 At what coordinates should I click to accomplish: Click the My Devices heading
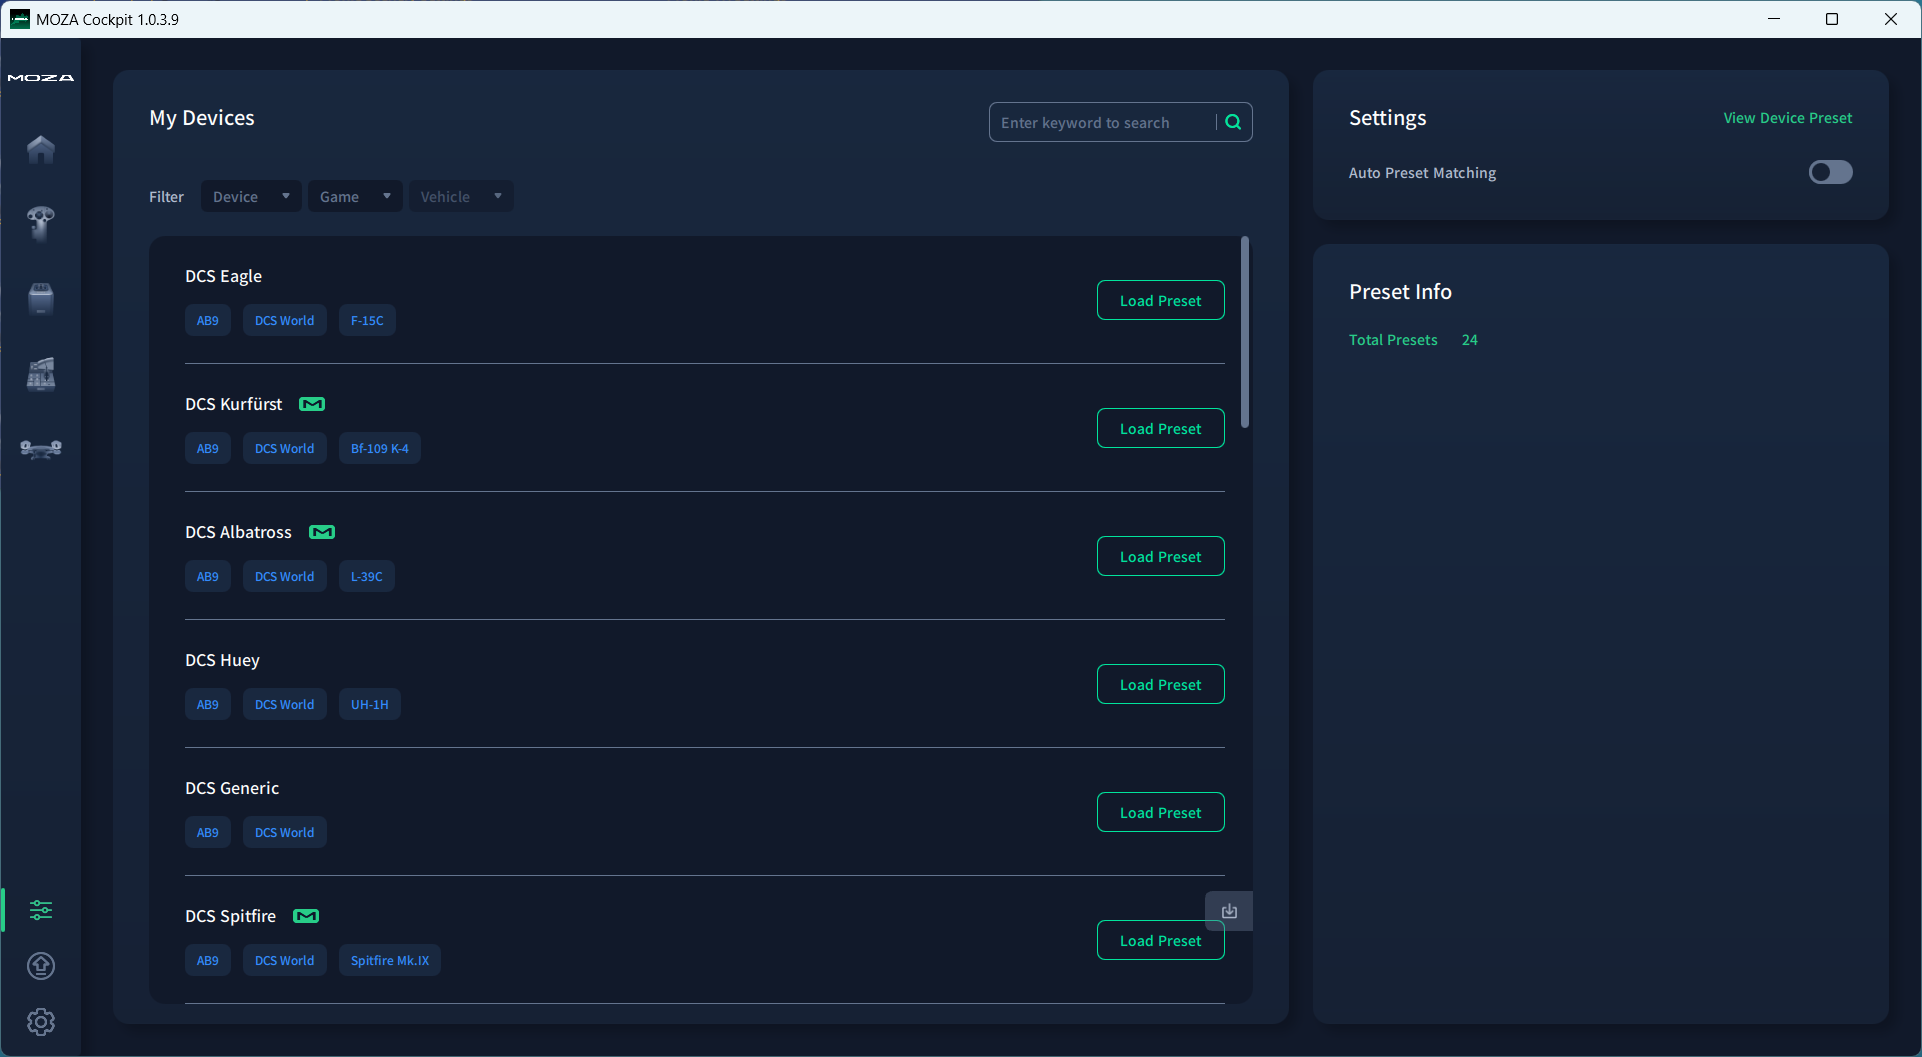[x=202, y=118]
